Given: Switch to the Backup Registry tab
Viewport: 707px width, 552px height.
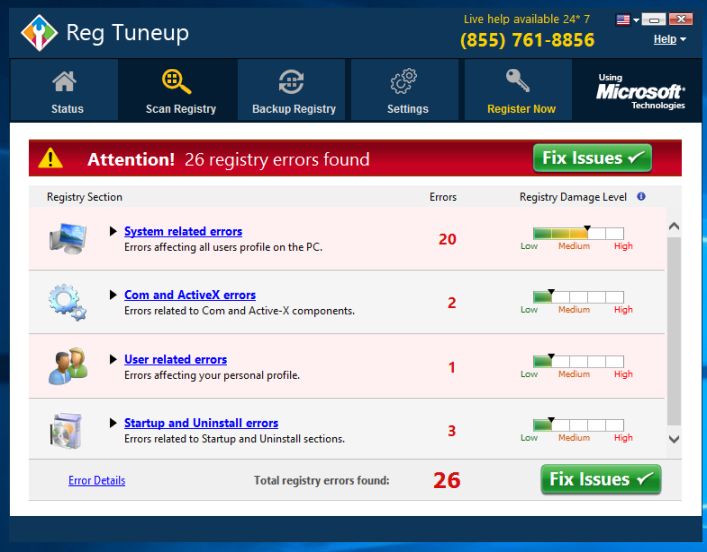Looking at the screenshot, I should tap(292, 90).
